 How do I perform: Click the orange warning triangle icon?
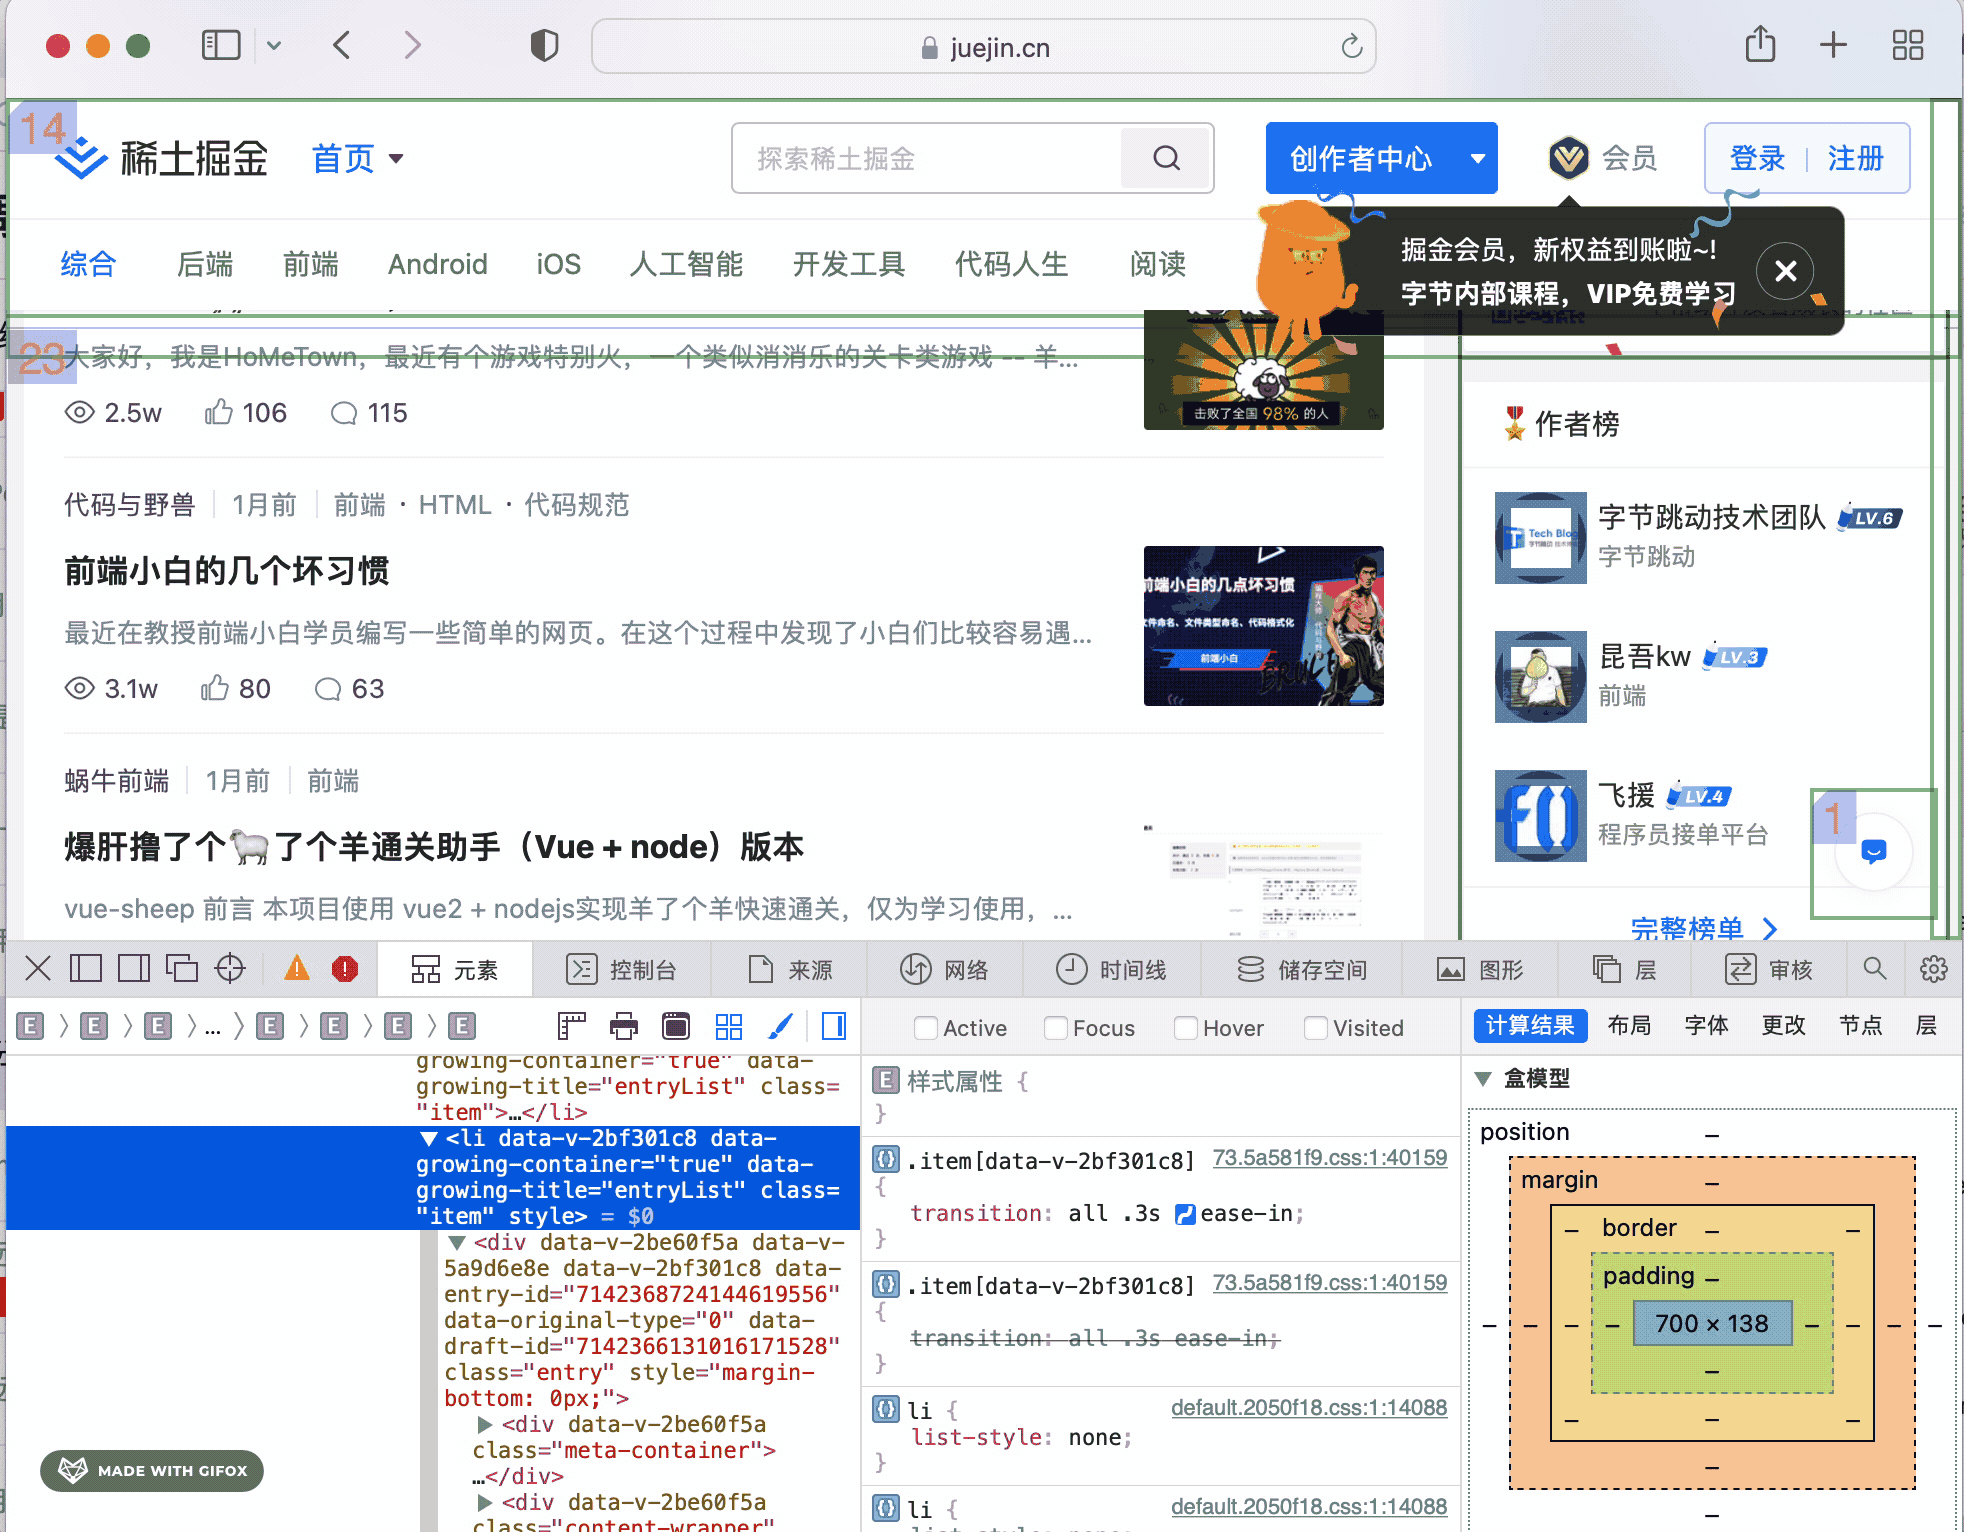[297, 968]
